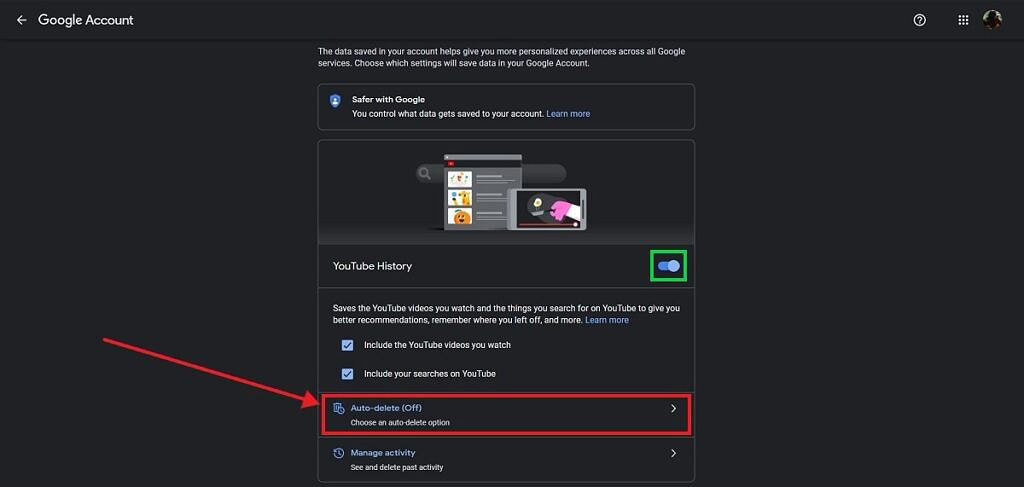The height and width of the screenshot is (487, 1024).
Task: Expand the Manage activity row chevron
Action: [673, 453]
